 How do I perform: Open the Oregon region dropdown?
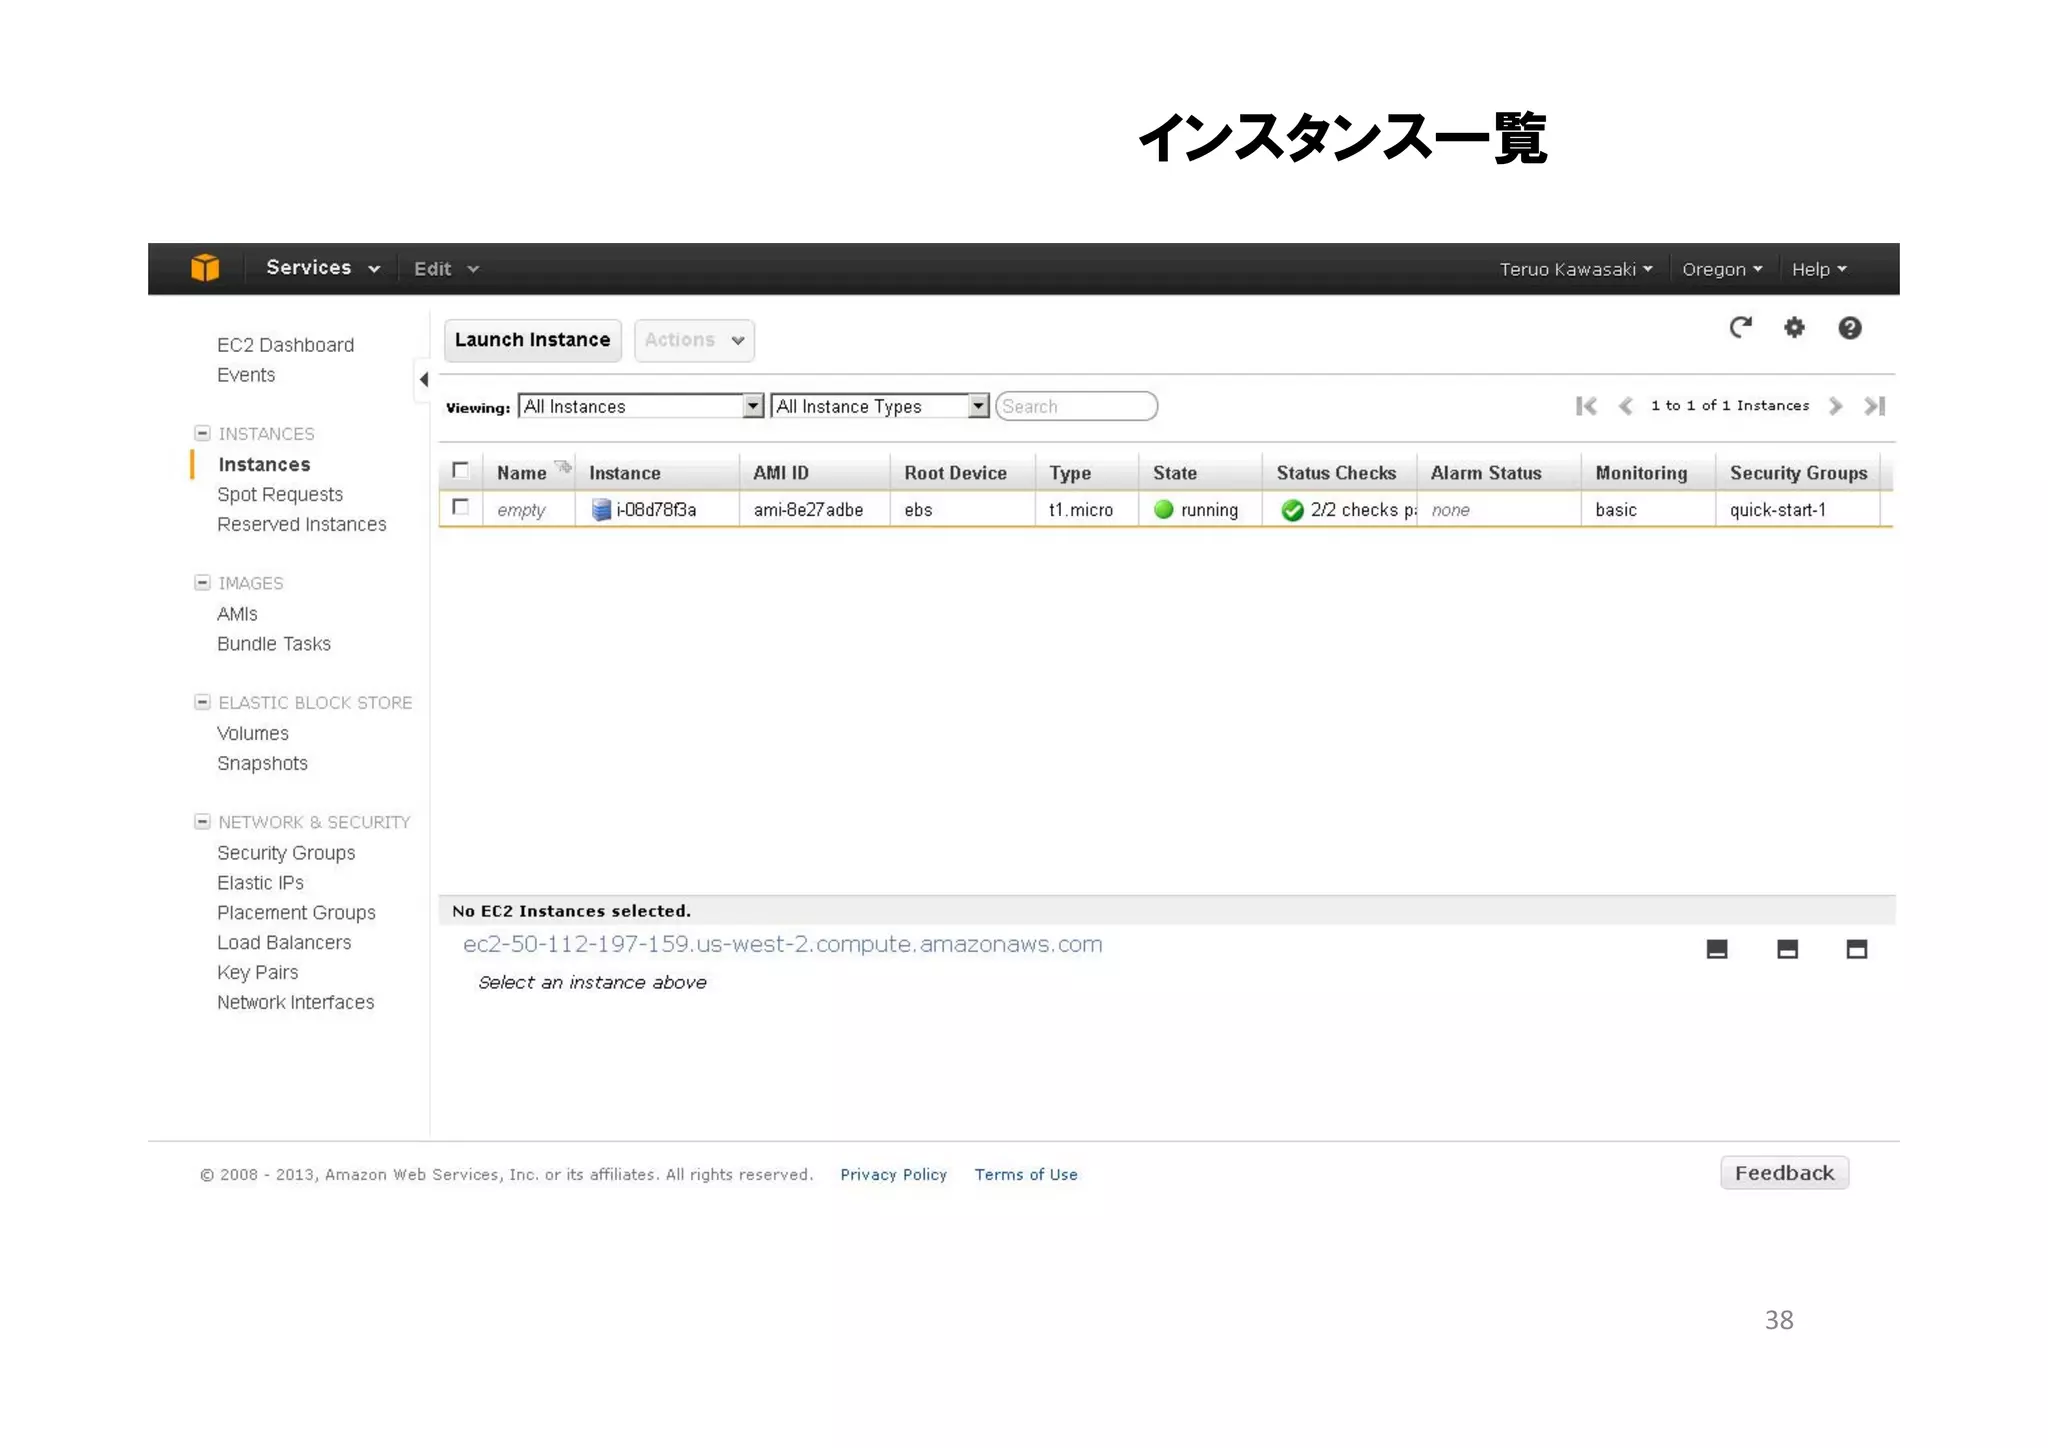tap(1721, 269)
